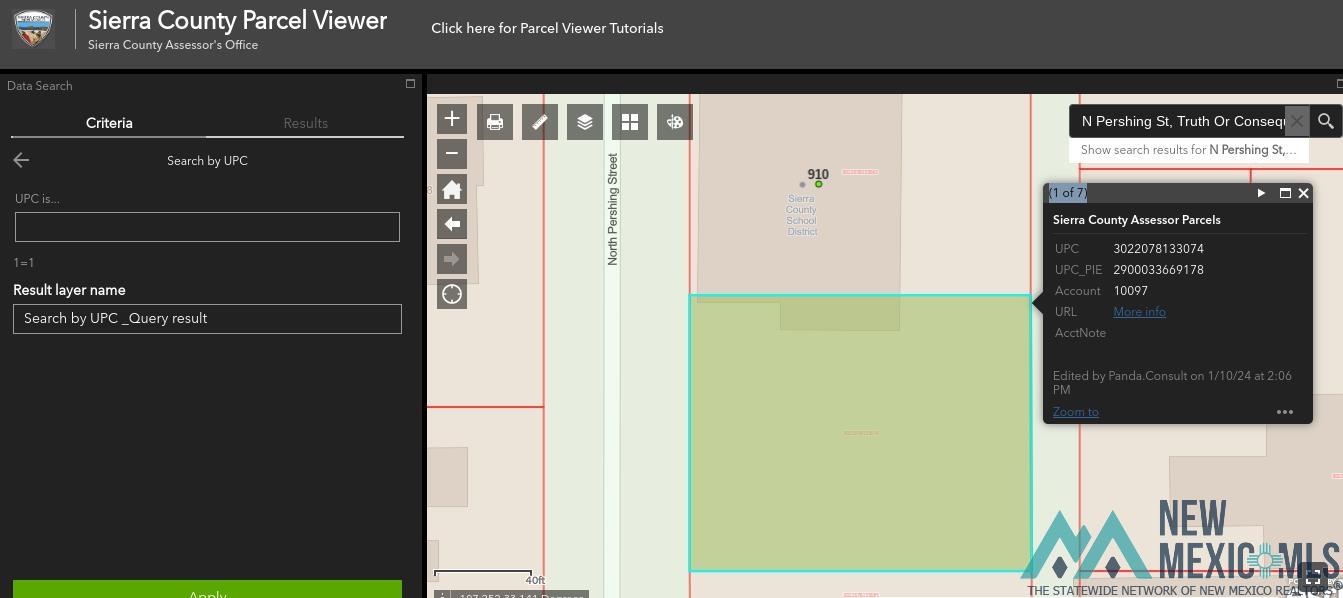This screenshot has width=1343, height=598.
Task: Open the Basemap Gallery grid
Action: [x=630, y=122]
